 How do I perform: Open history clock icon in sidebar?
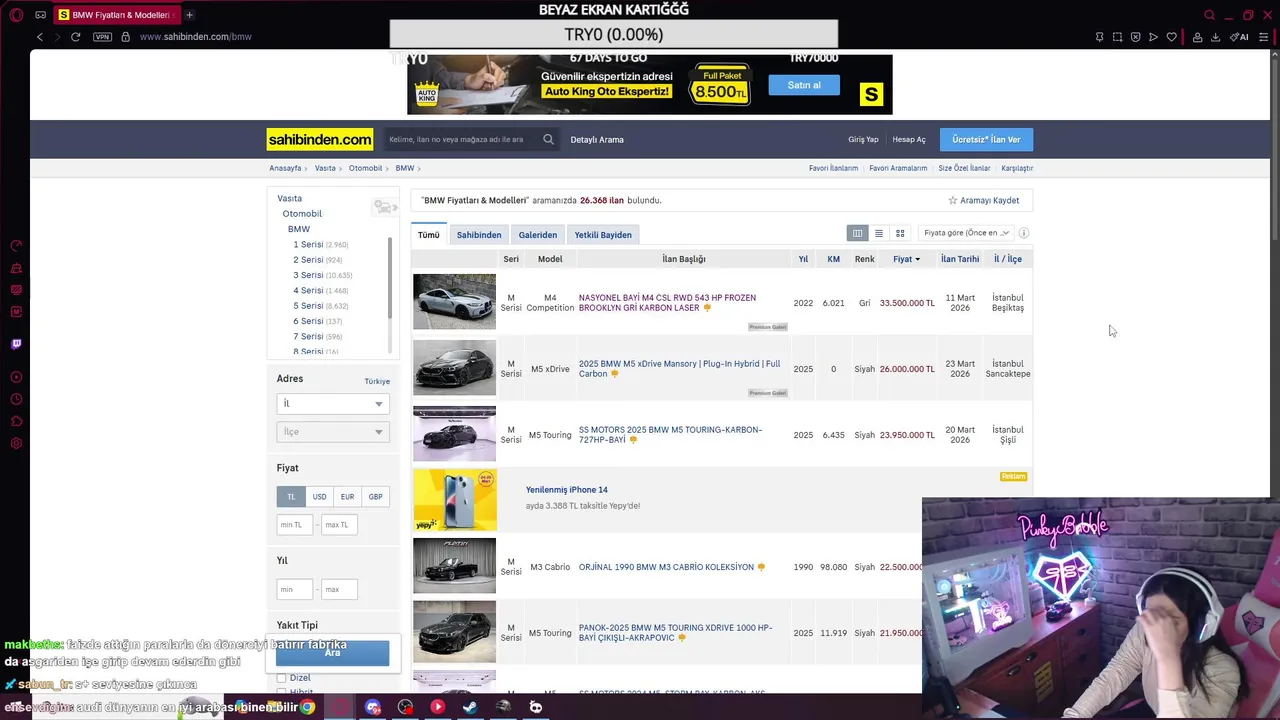tap(16, 399)
